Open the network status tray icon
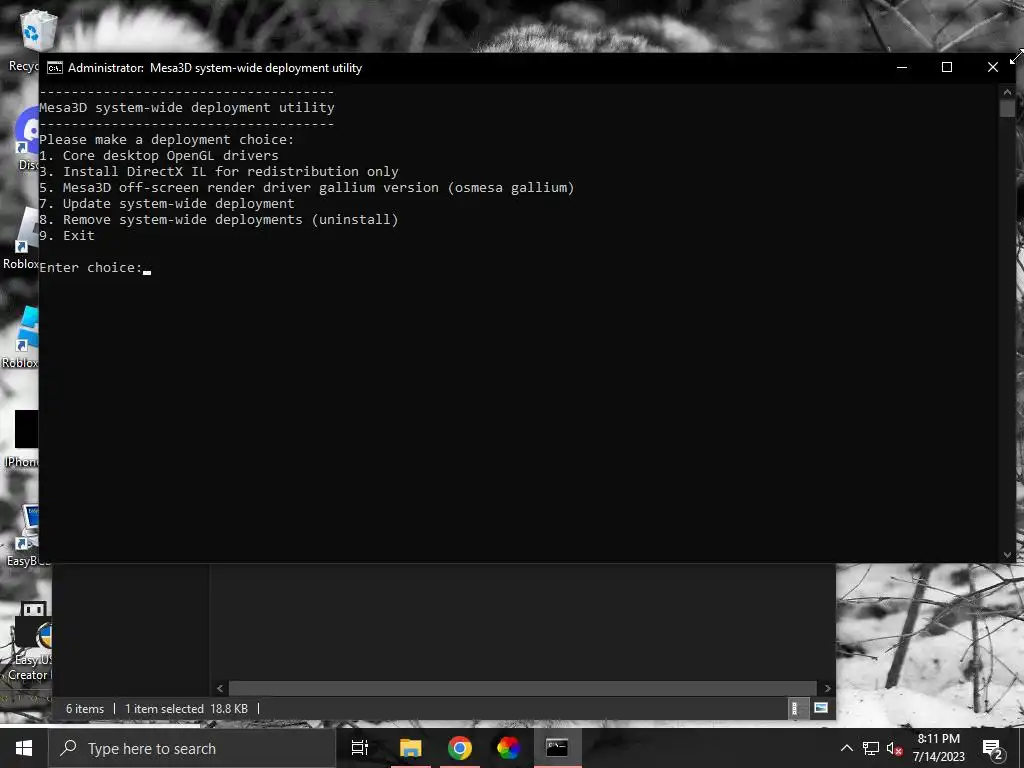Viewport: 1024px width, 768px height. [x=871, y=748]
